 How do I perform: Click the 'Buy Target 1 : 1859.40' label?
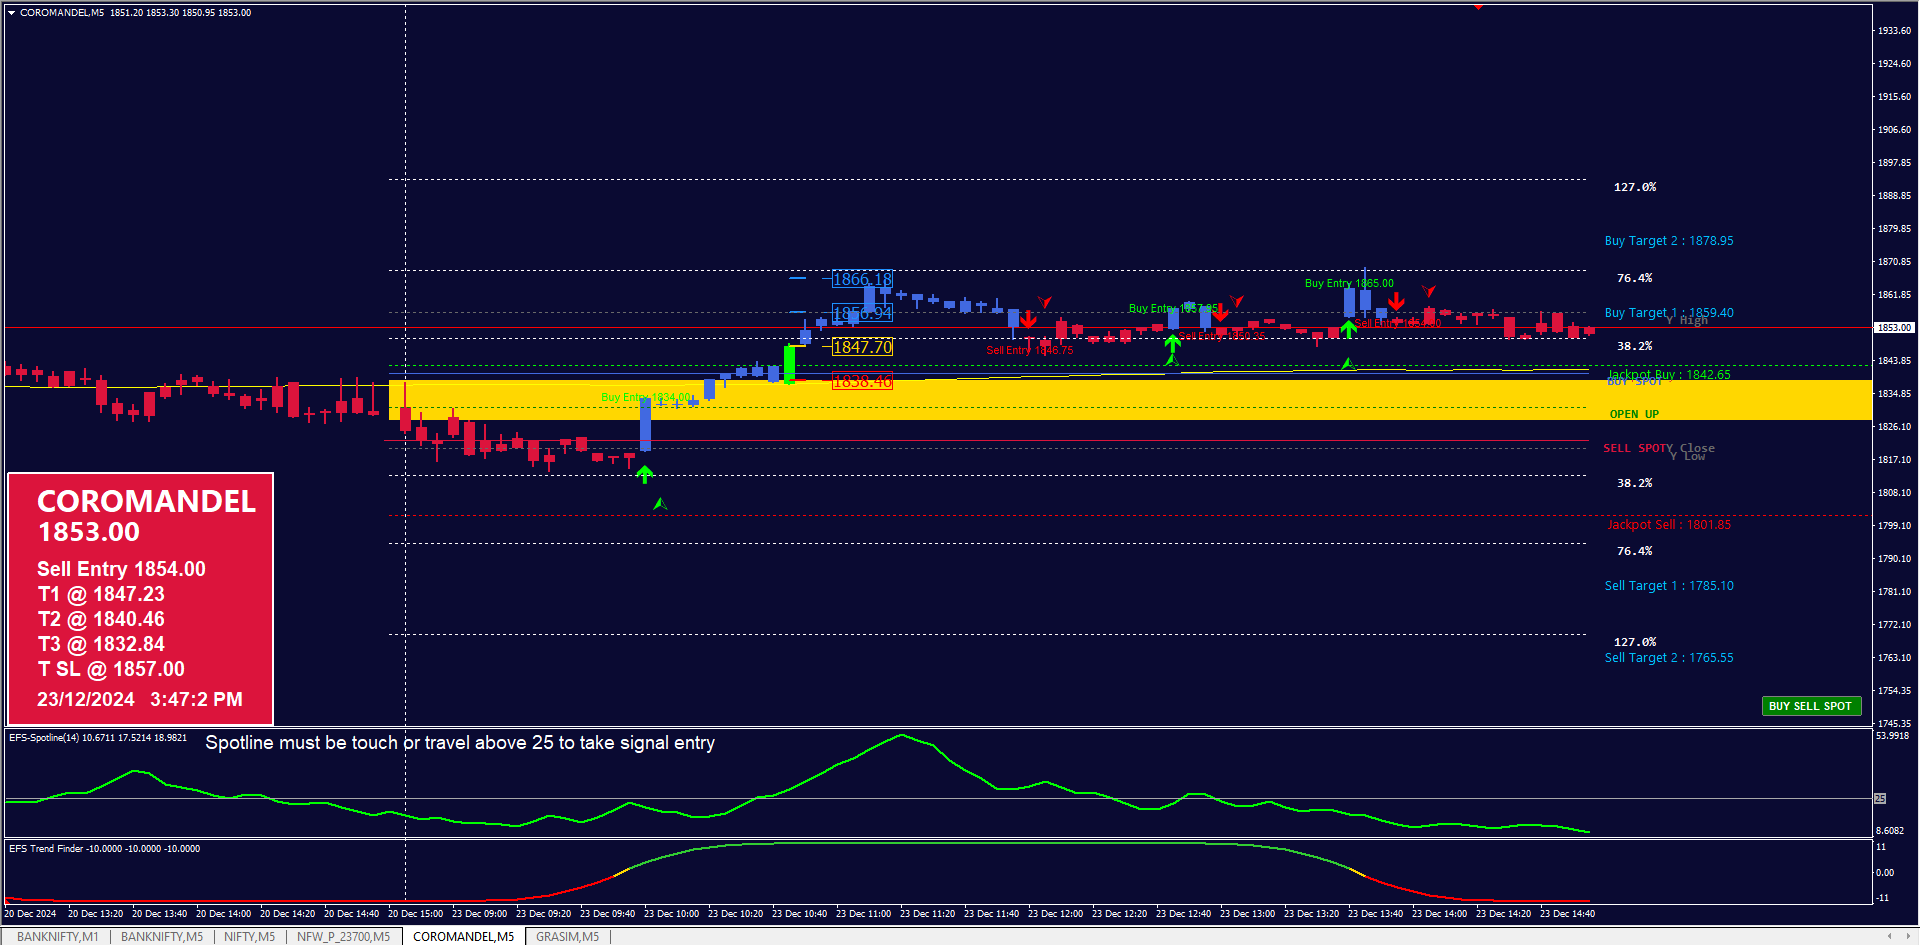(x=1669, y=313)
